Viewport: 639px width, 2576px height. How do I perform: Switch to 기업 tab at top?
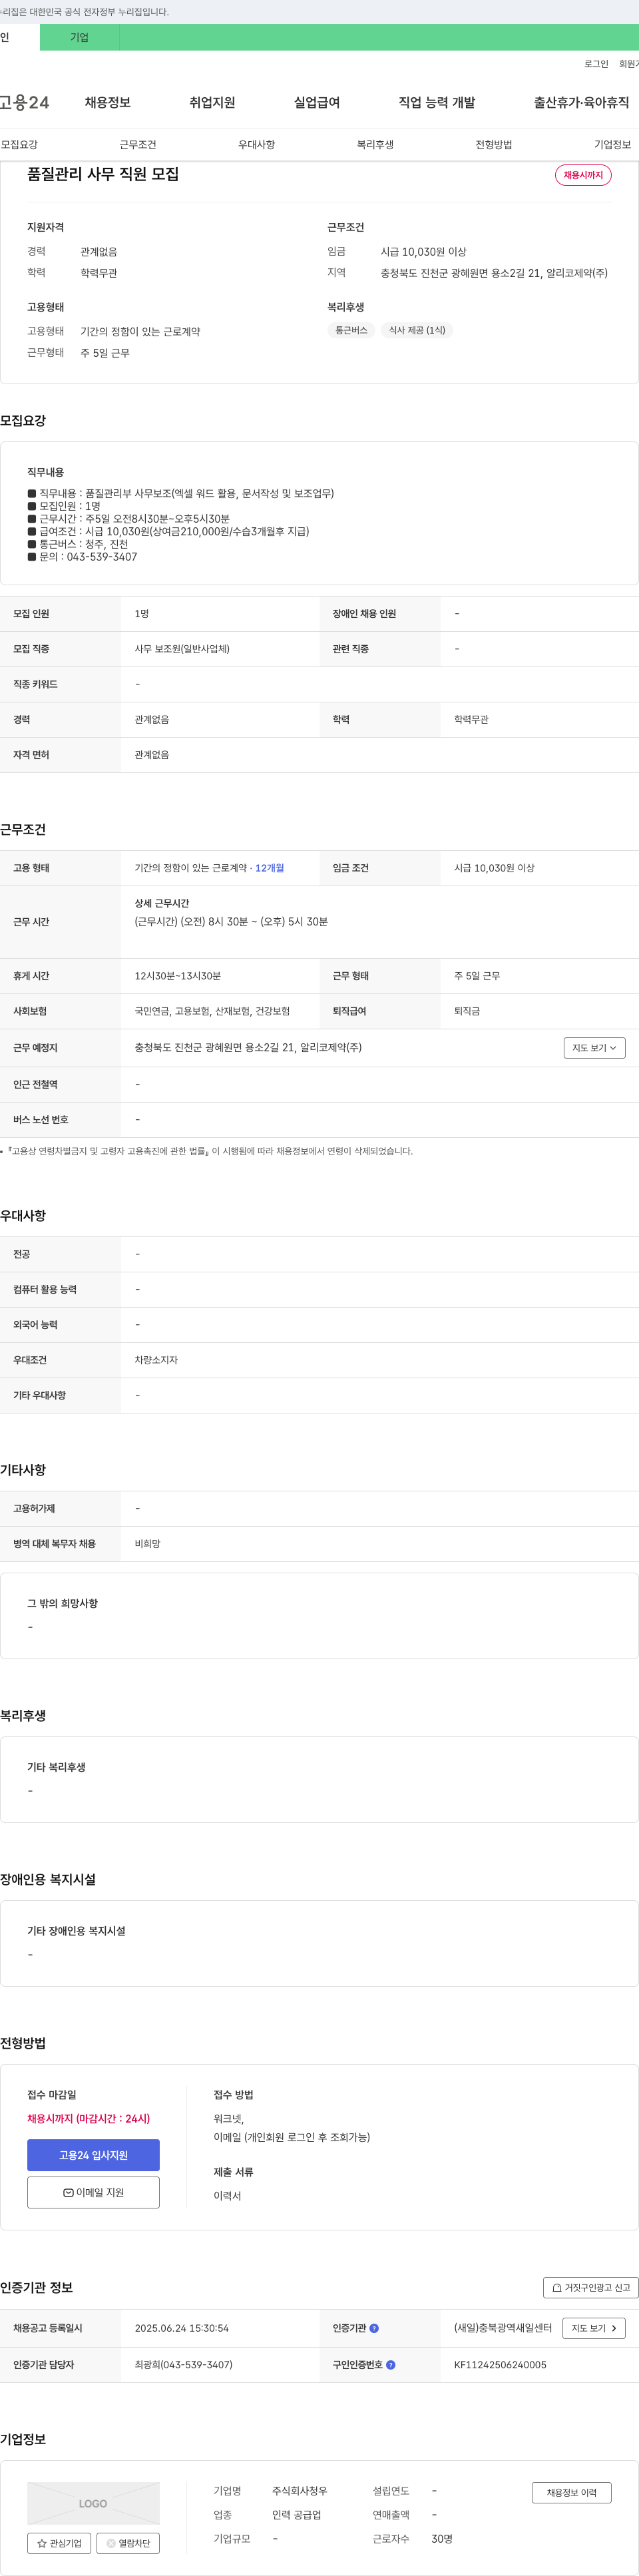[80, 37]
